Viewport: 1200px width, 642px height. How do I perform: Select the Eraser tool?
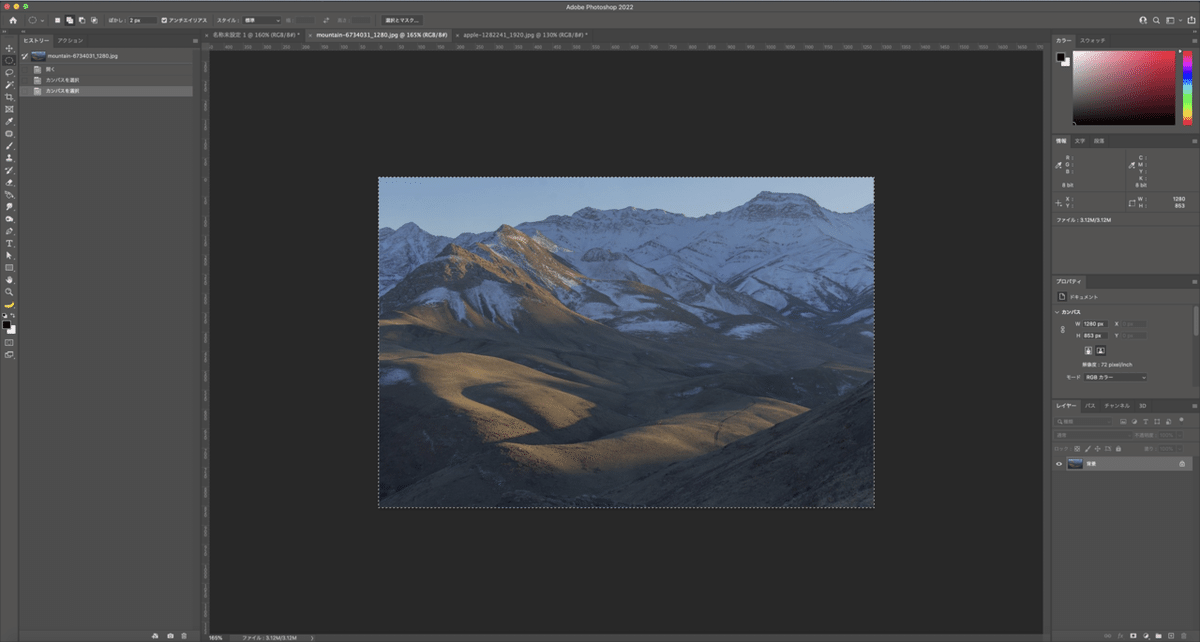pyautogui.click(x=9, y=182)
